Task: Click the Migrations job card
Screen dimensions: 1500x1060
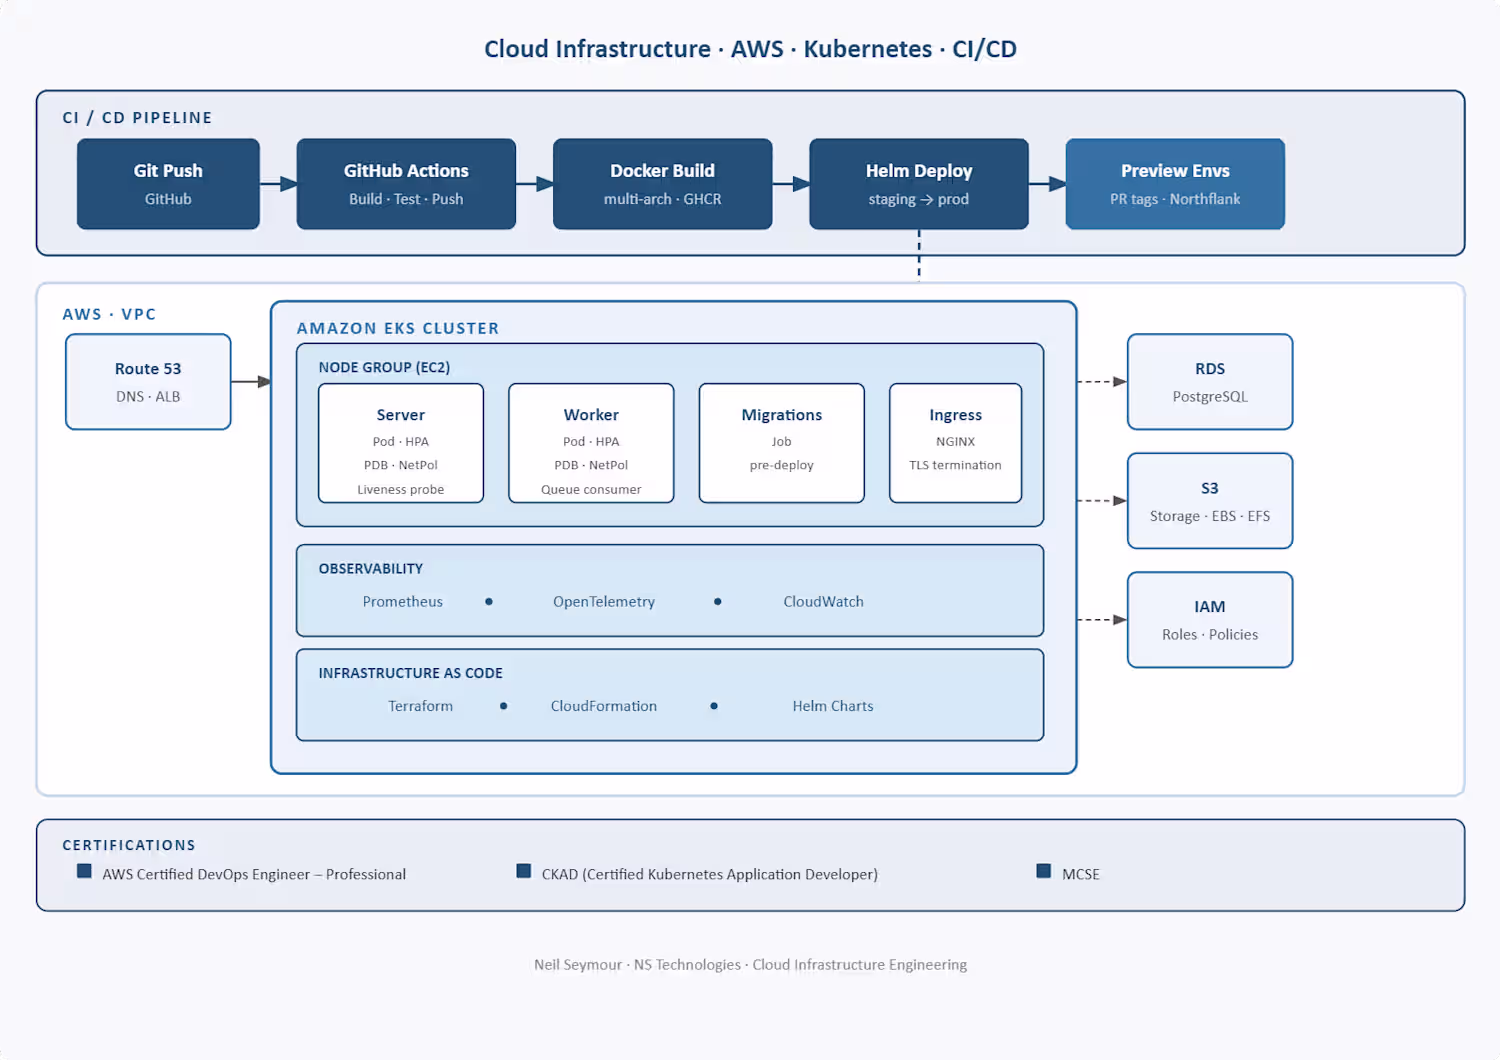Action: 782,443
